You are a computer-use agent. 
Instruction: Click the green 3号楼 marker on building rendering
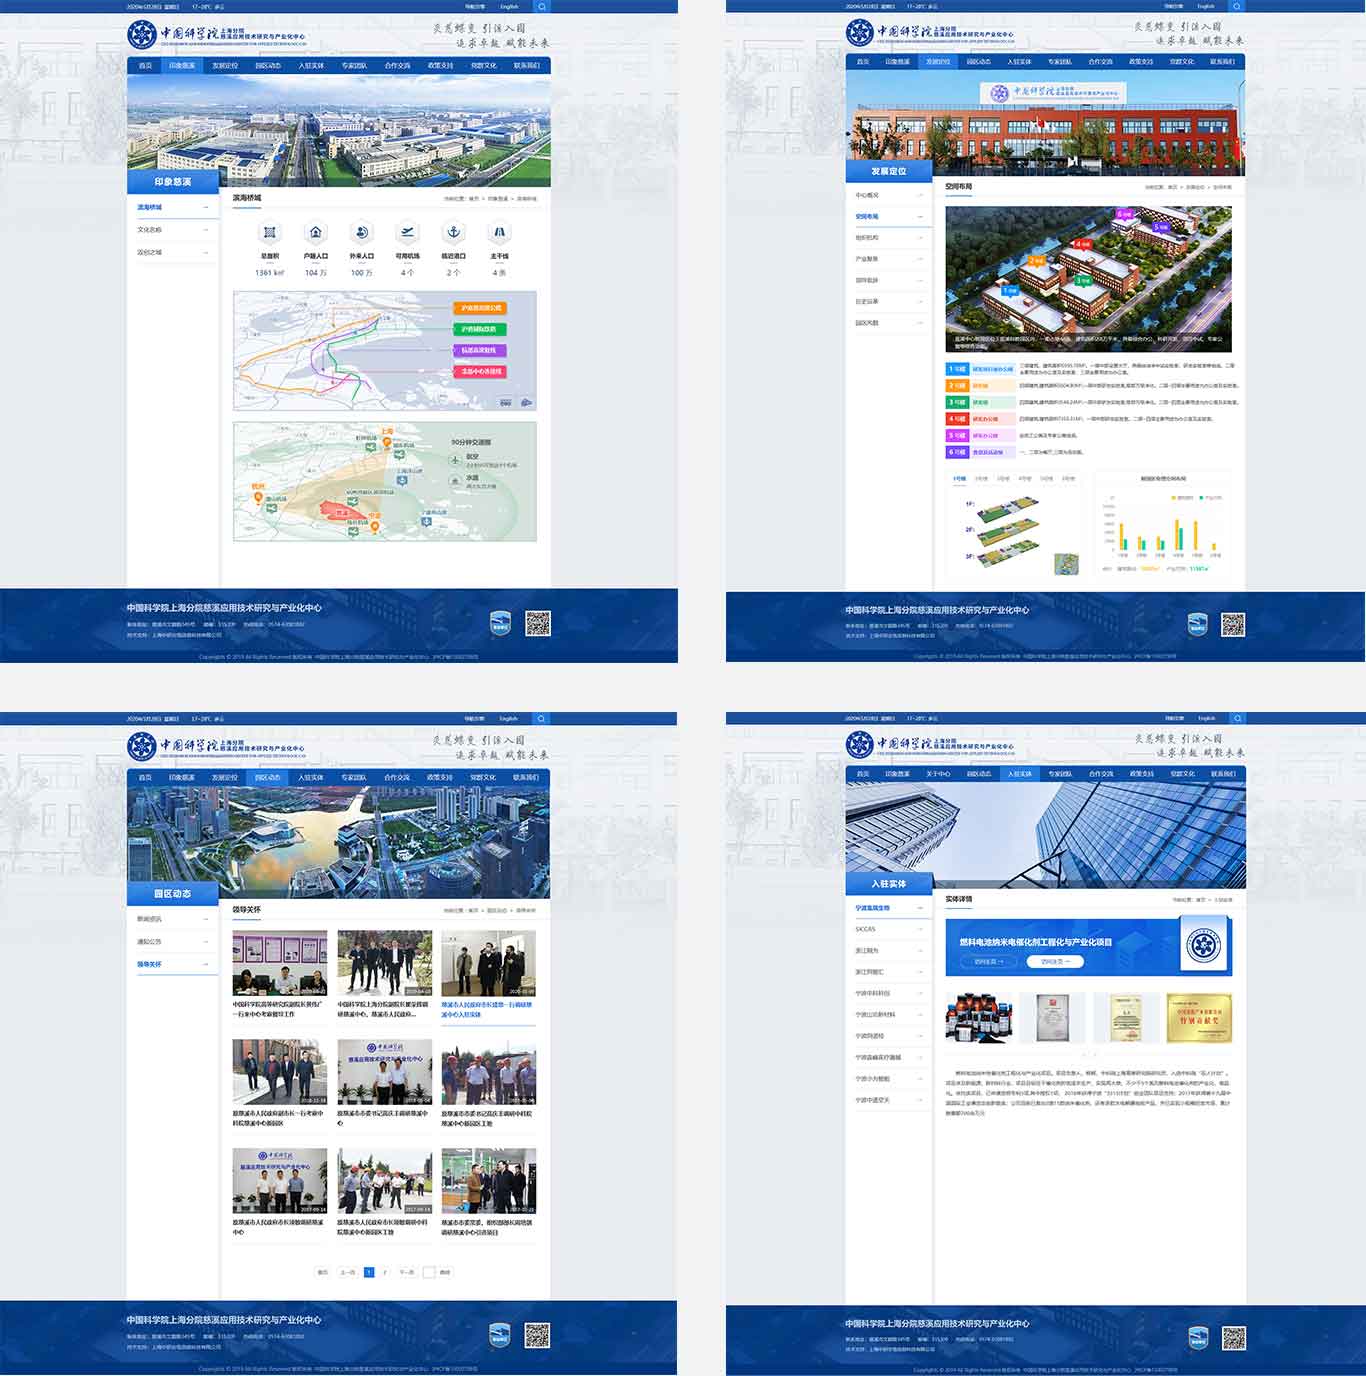coord(1083,281)
